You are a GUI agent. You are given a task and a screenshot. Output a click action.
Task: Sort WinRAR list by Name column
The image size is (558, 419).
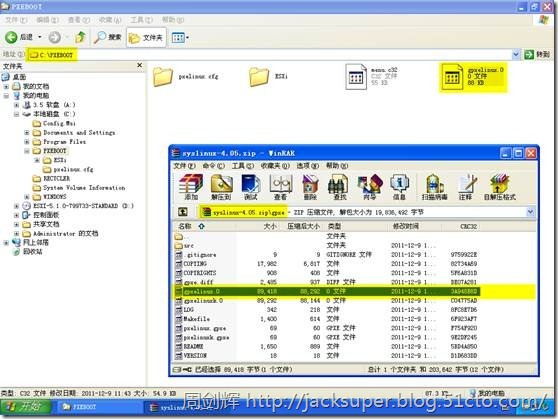tap(205, 226)
